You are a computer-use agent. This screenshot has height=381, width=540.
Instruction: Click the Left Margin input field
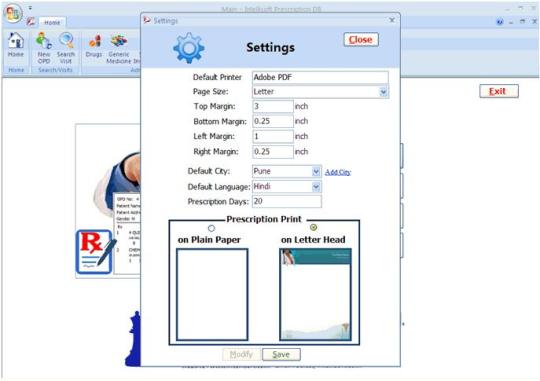pyautogui.click(x=273, y=136)
